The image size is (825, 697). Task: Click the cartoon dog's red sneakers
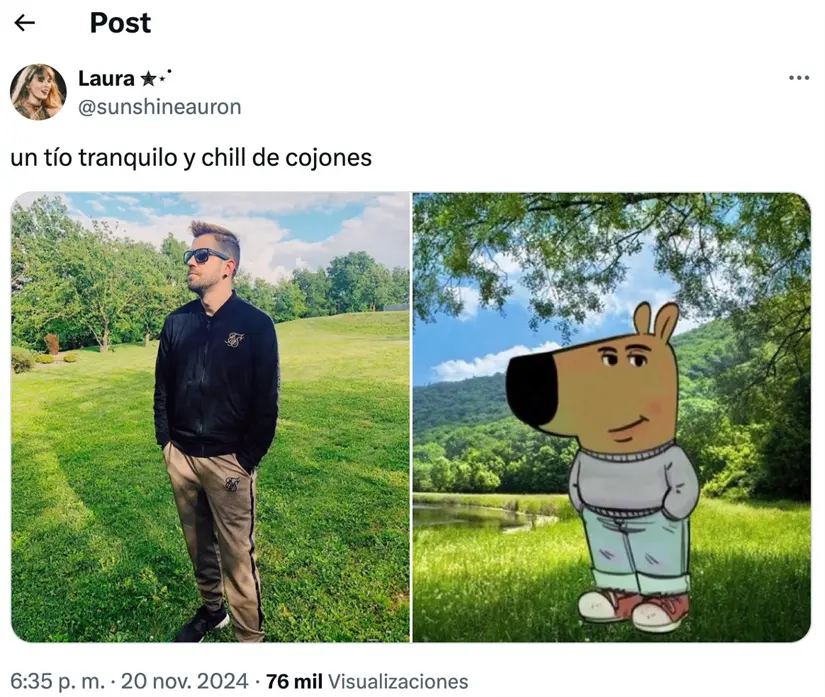(x=634, y=610)
